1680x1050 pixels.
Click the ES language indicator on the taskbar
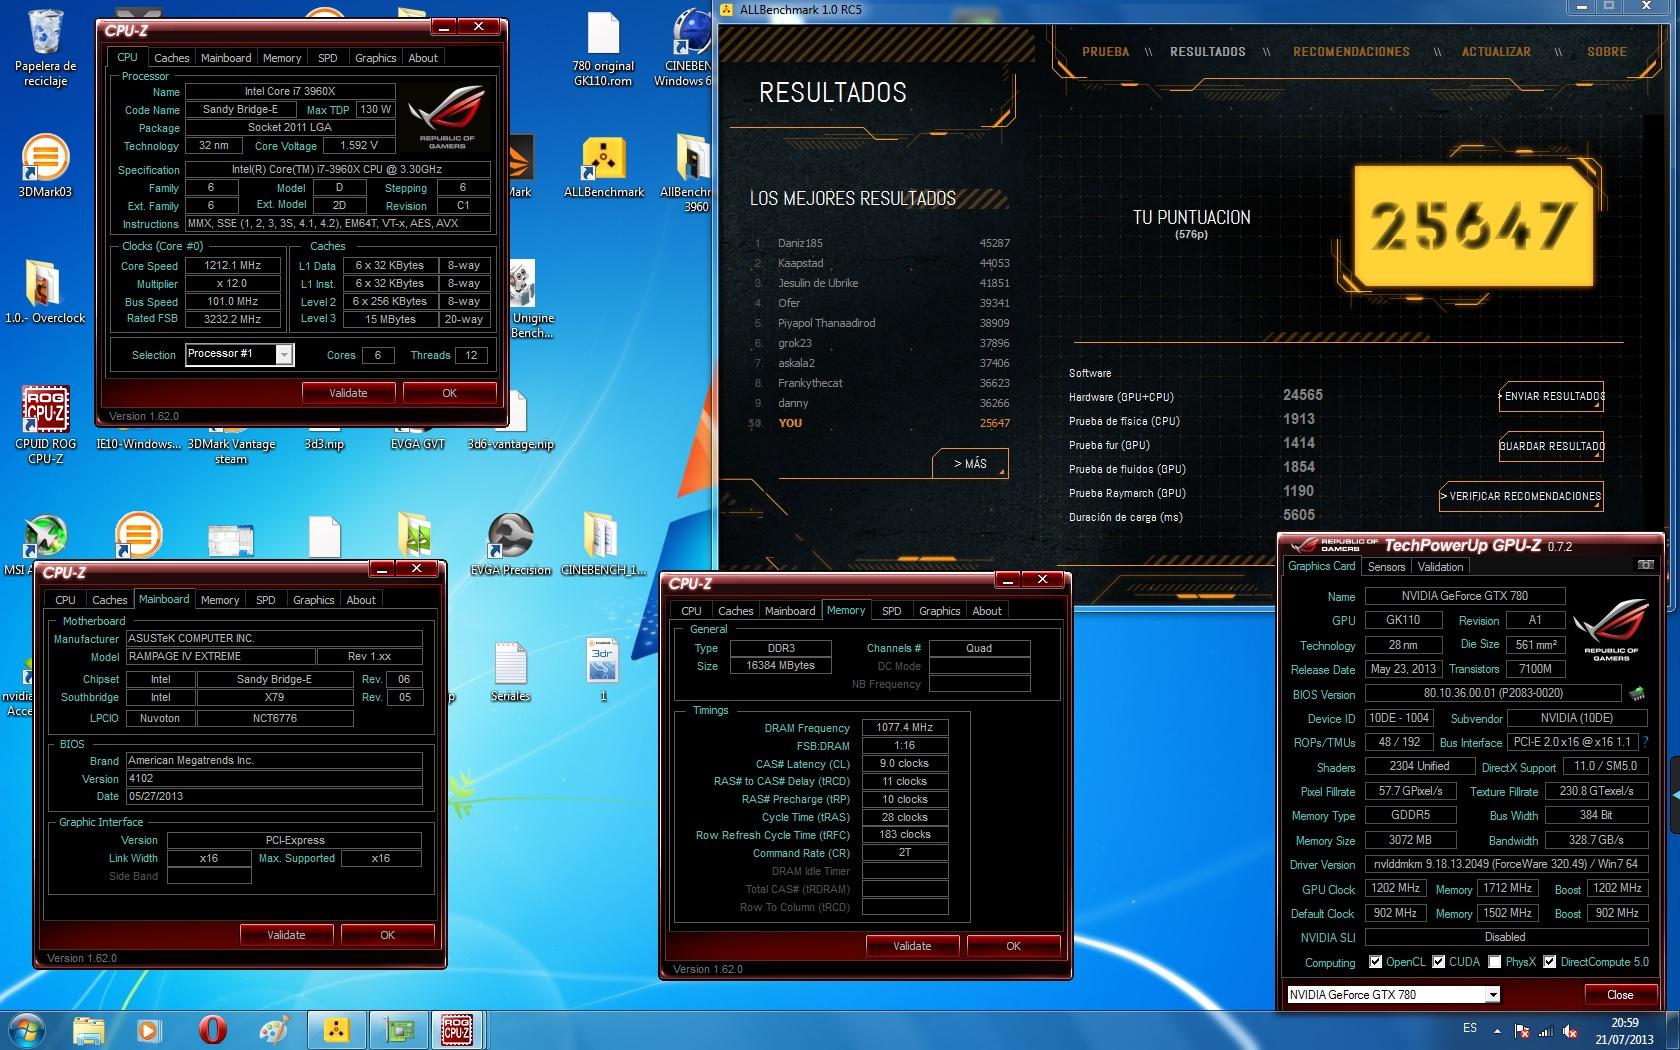[1469, 1028]
